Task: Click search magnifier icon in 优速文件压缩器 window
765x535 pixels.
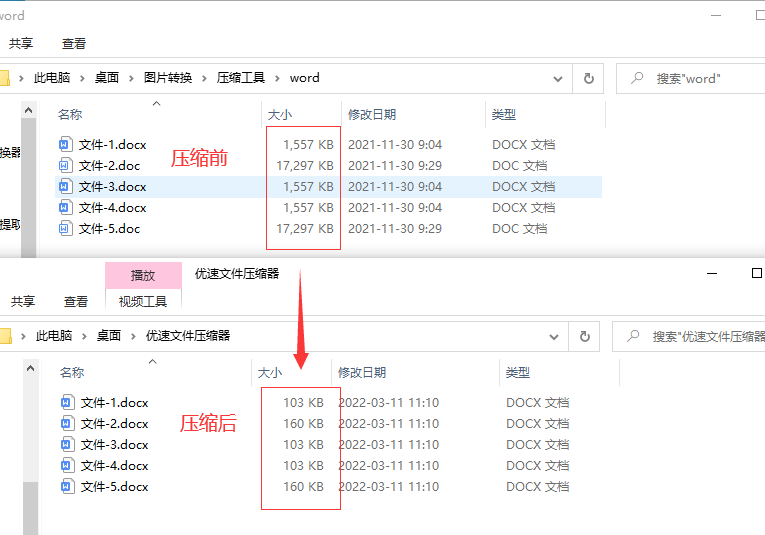Action: 633,336
